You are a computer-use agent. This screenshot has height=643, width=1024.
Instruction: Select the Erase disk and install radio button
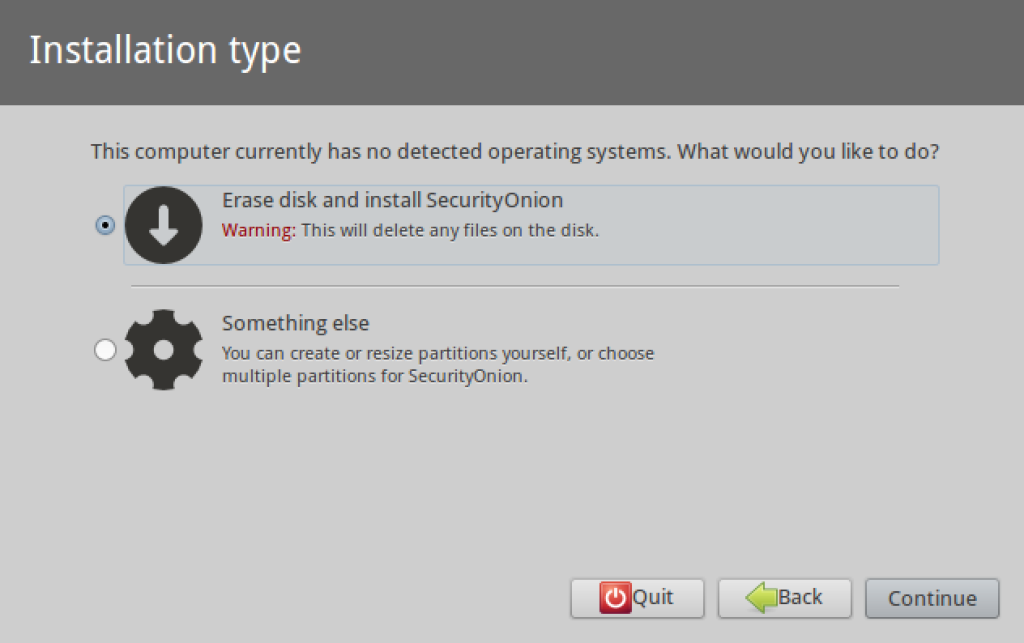pos(104,226)
